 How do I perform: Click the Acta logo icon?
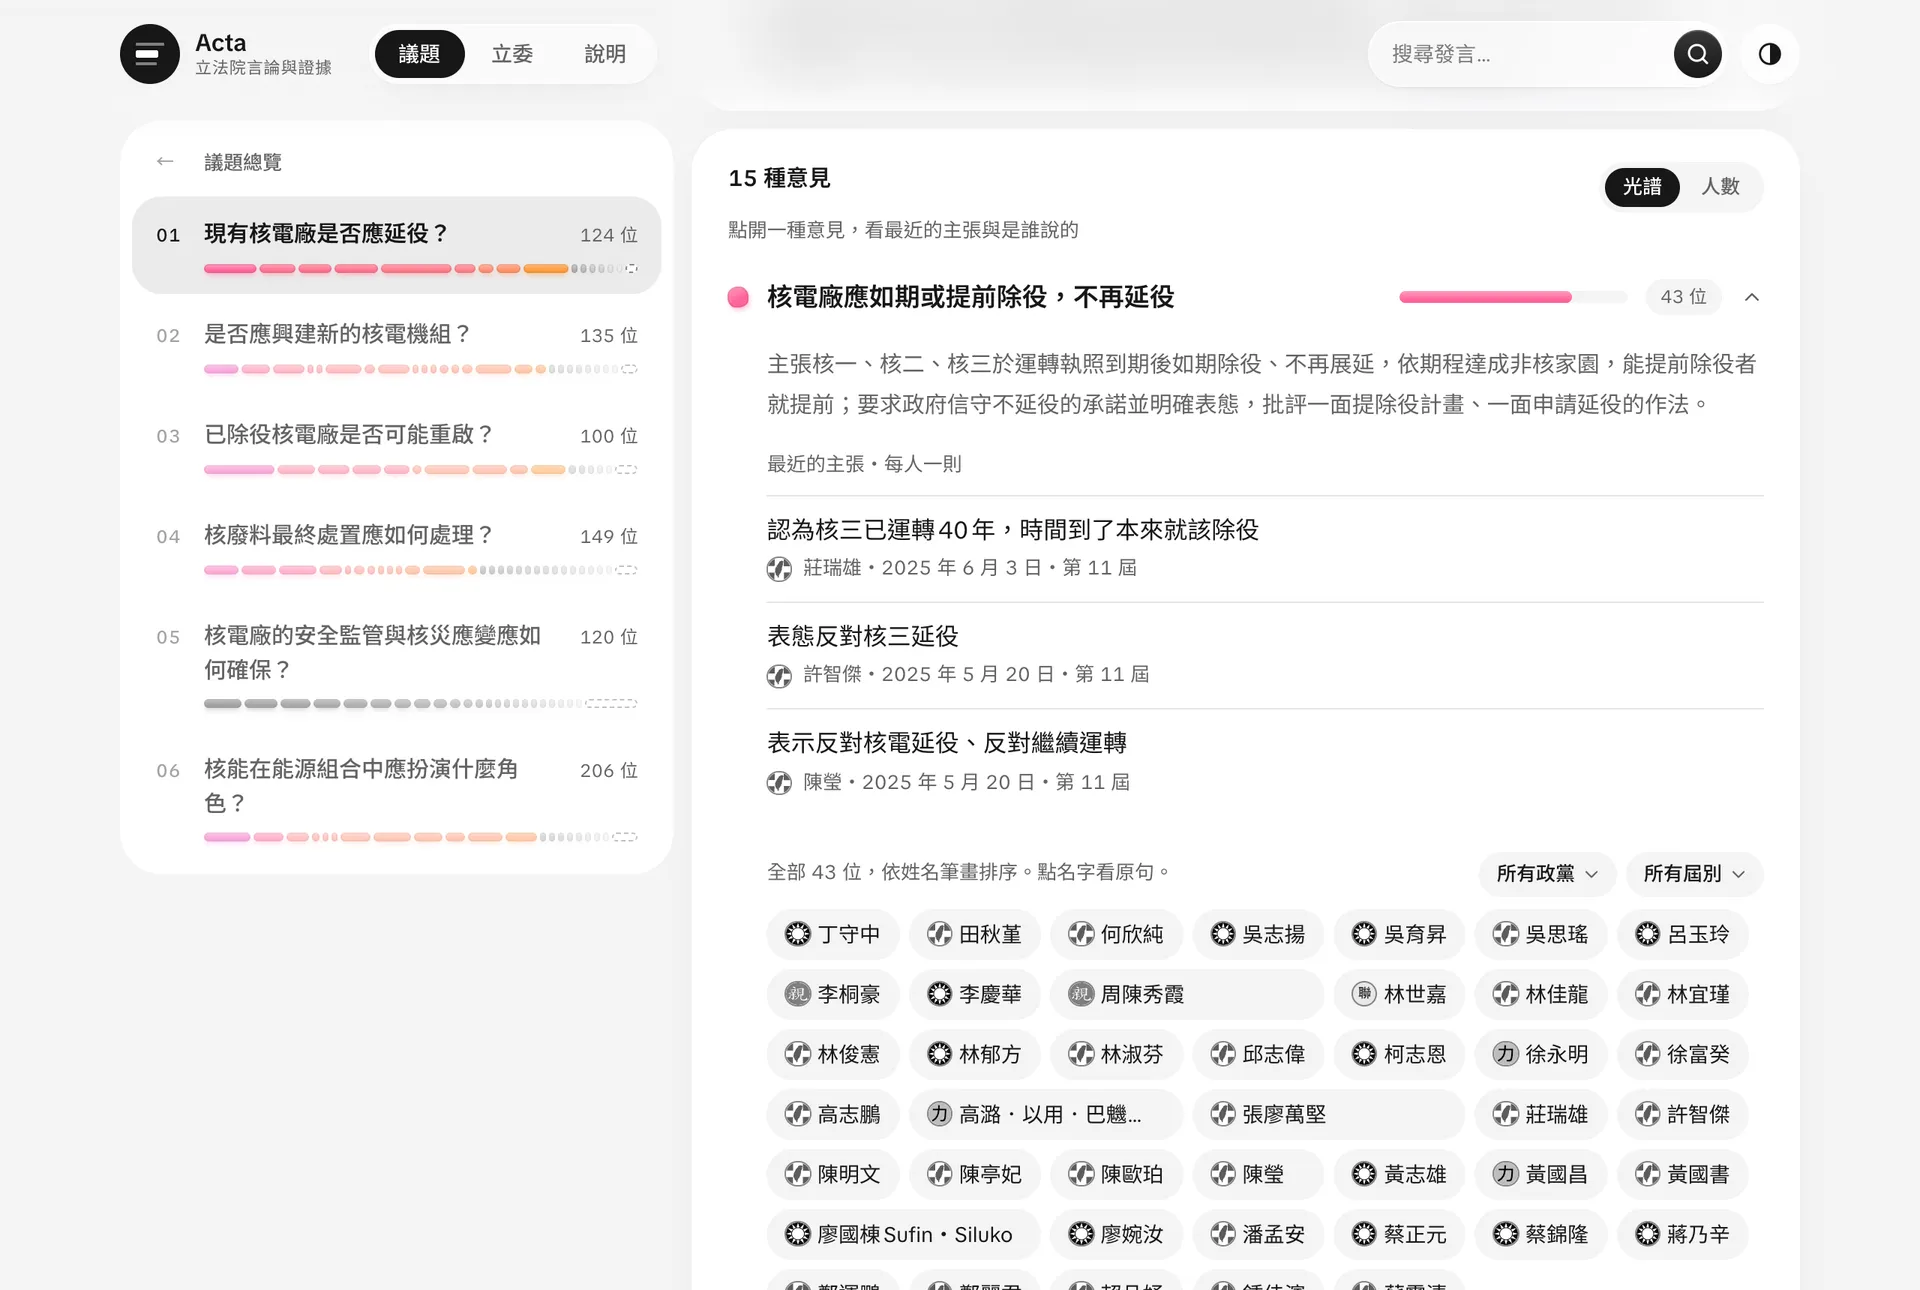[x=150, y=54]
